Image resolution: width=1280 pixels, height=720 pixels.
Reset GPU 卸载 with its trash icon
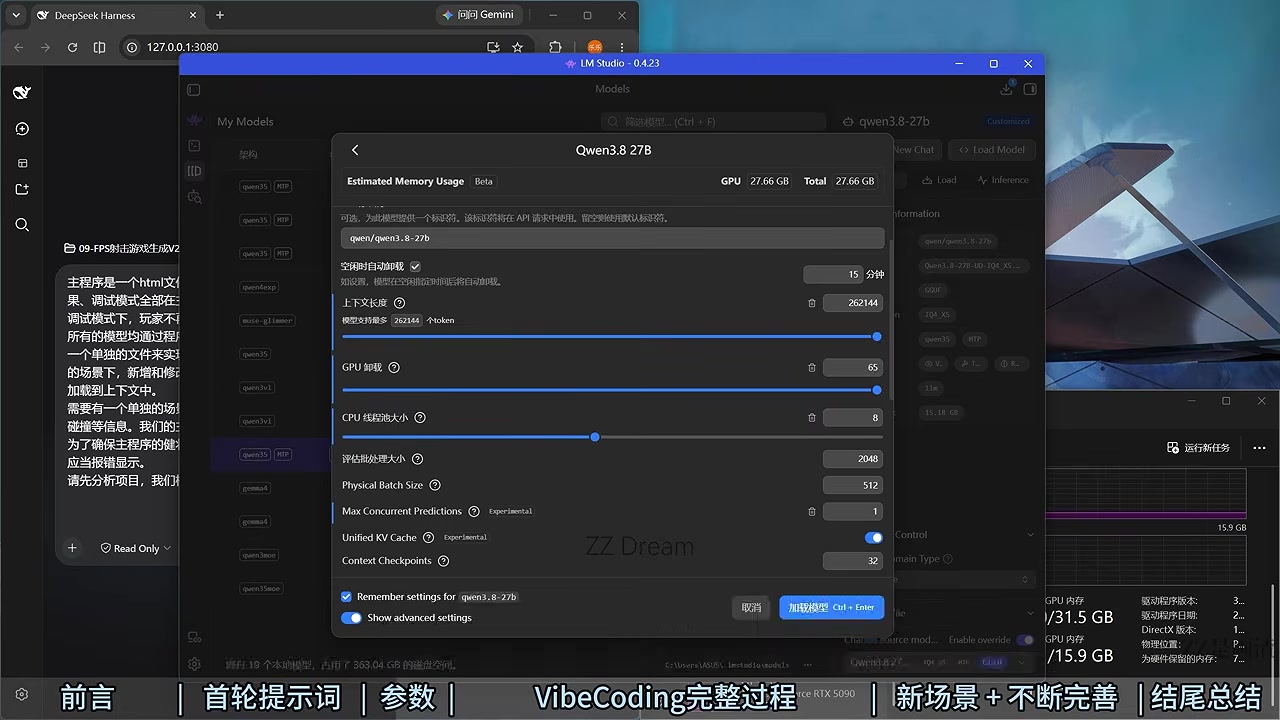point(812,368)
